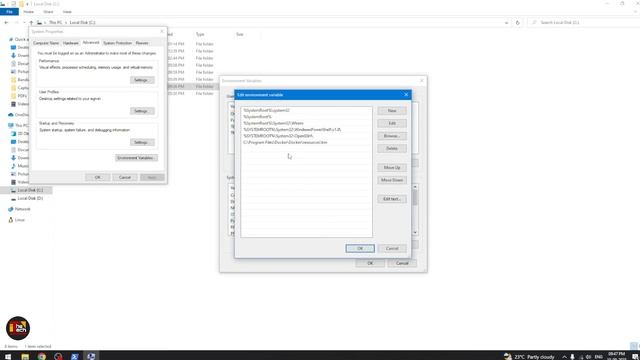Select the System32\OpenSSH path entry

306,136
